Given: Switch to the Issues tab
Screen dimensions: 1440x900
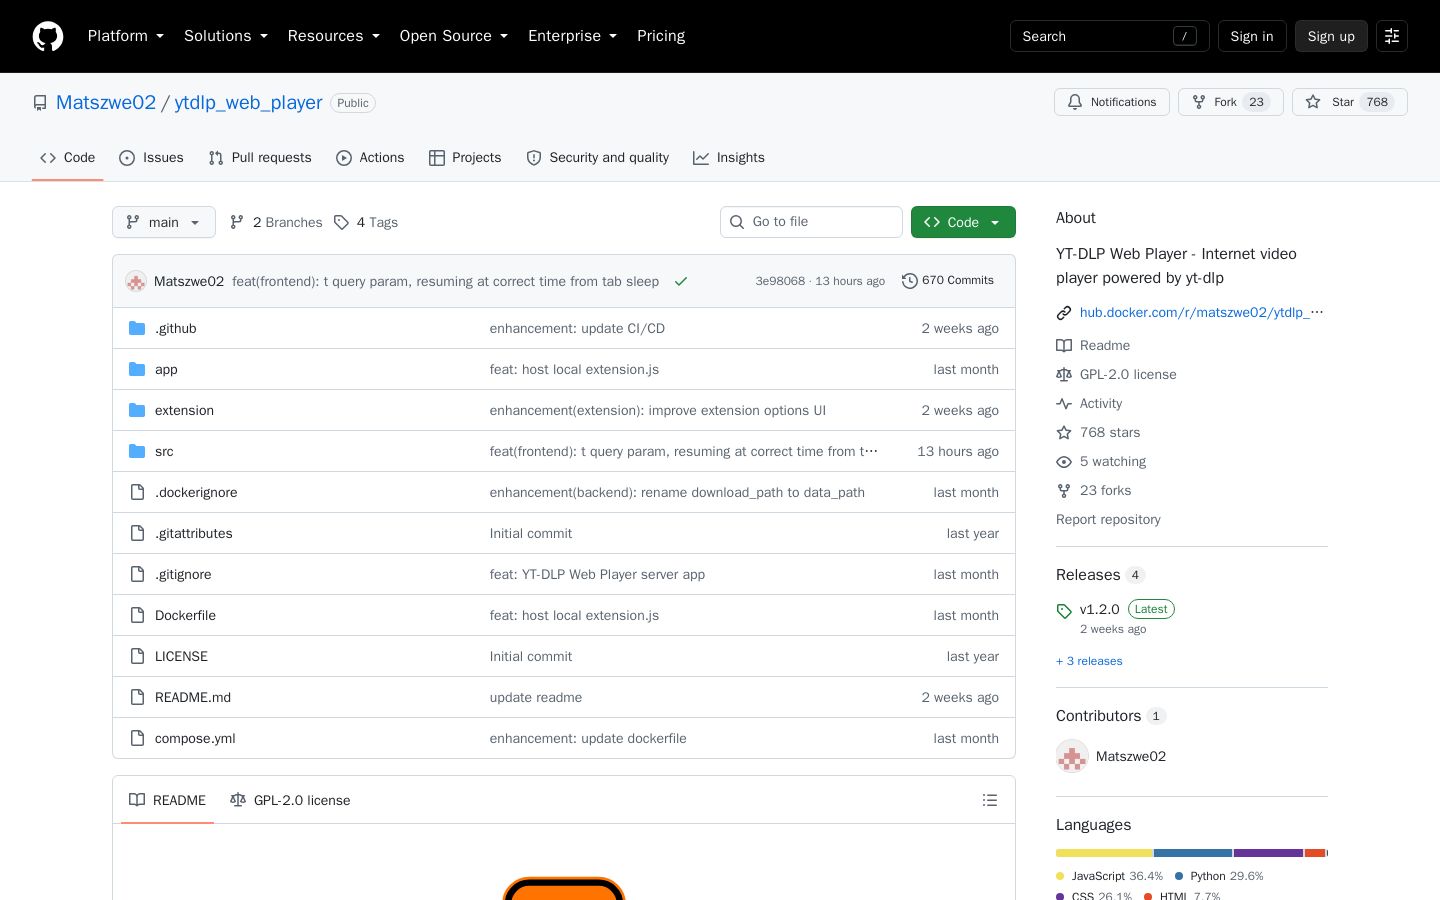Looking at the screenshot, I should [151, 158].
